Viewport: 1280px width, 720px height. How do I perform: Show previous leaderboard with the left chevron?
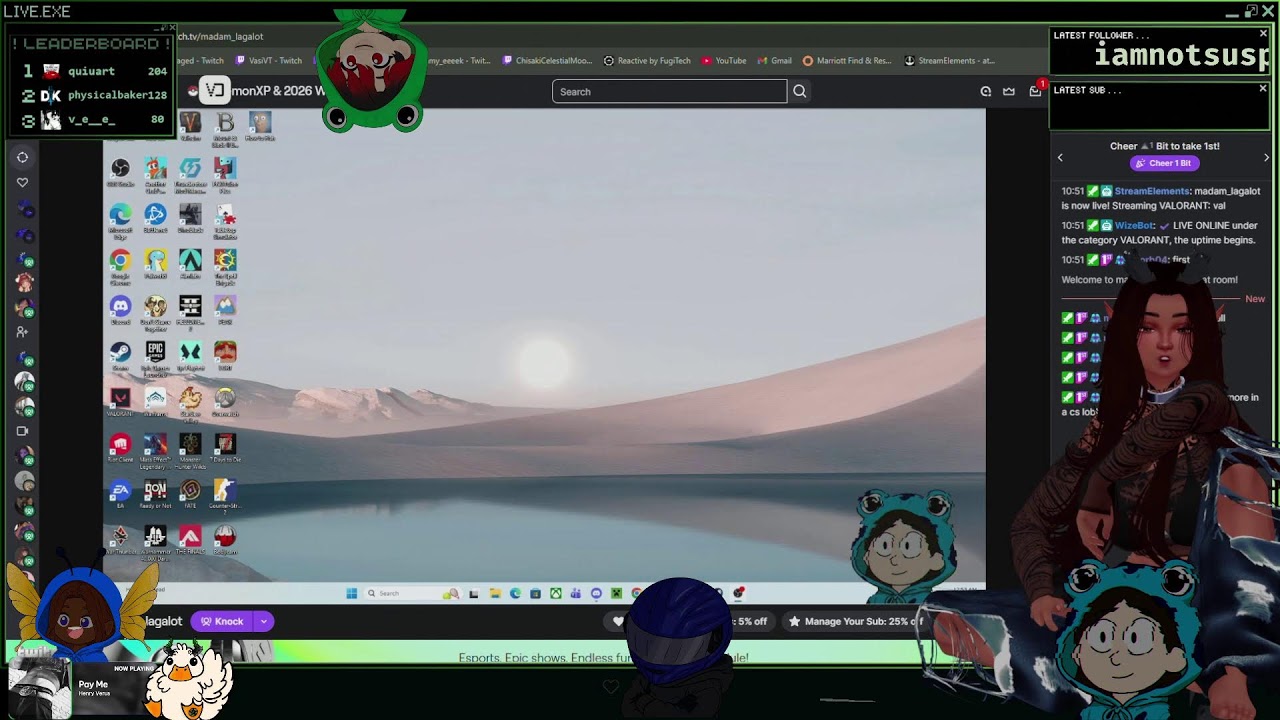[1060, 157]
